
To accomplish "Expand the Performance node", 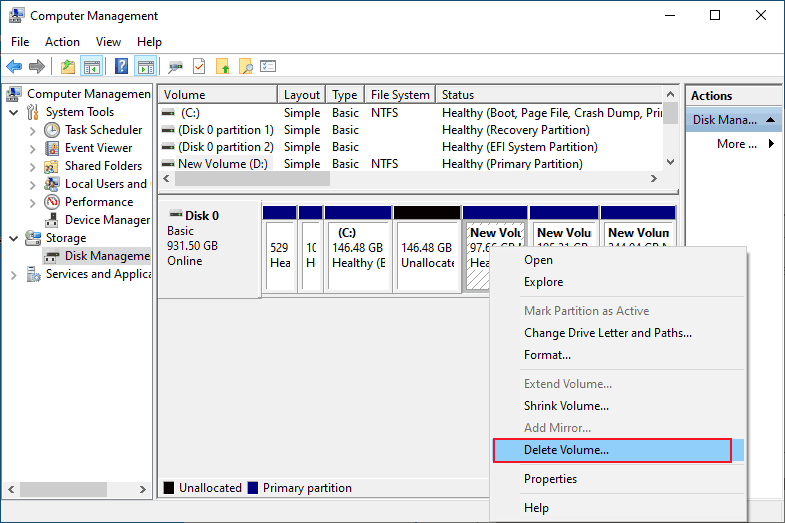I will point(33,203).
